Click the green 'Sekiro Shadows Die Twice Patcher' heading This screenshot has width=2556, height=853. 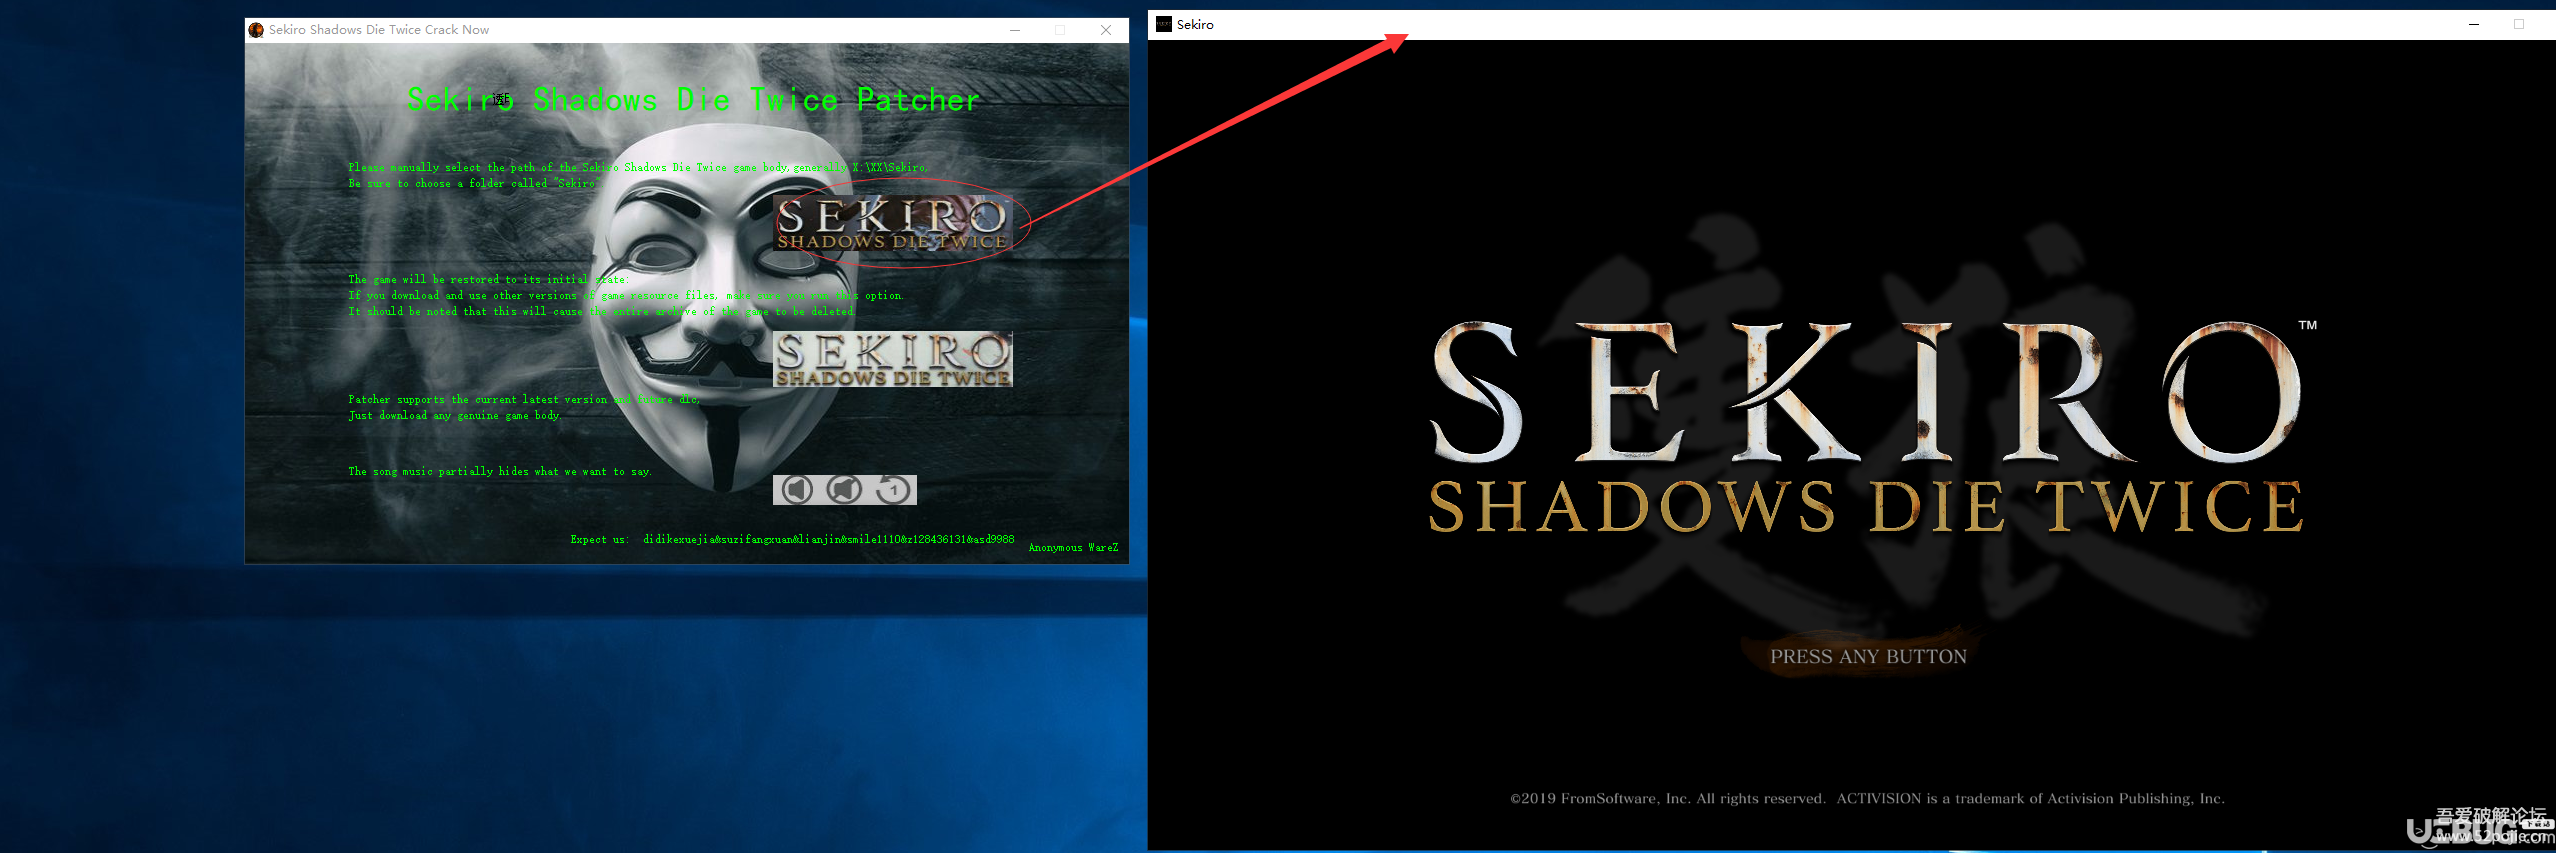(x=693, y=100)
